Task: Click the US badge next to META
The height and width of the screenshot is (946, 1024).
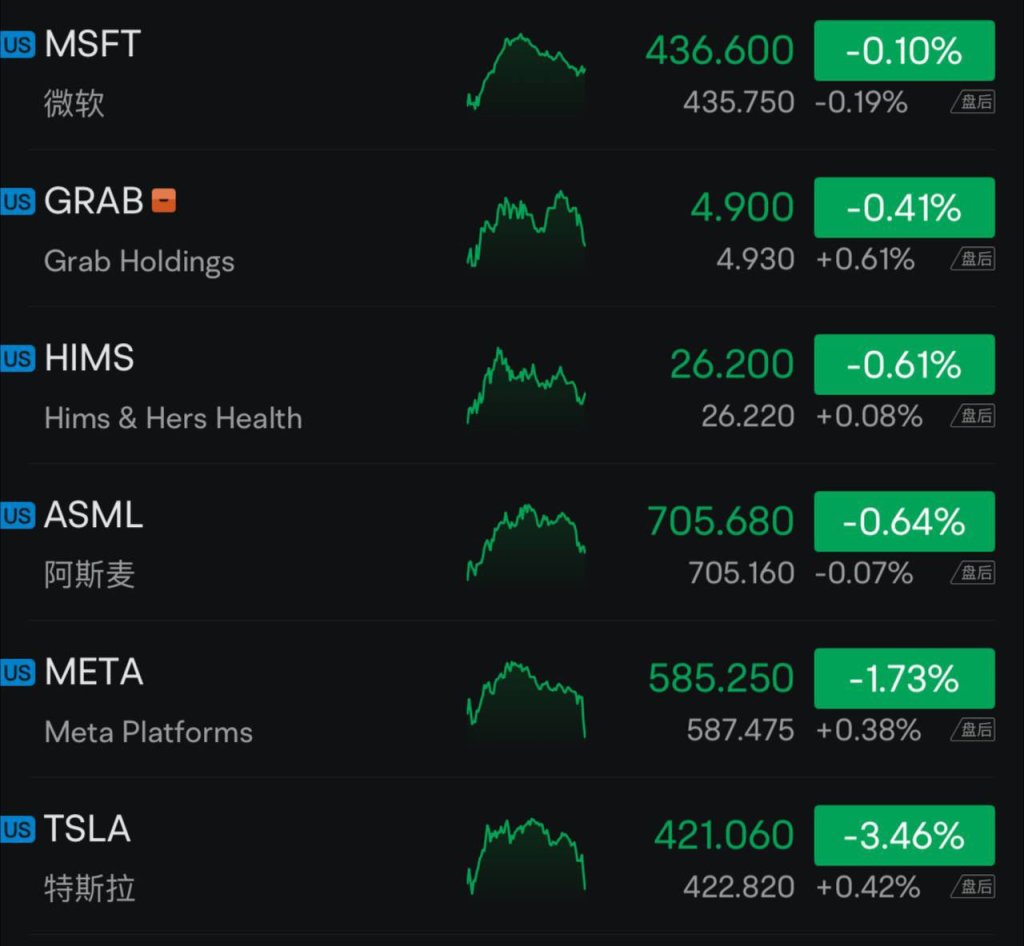Action: click(x=18, y=673)
